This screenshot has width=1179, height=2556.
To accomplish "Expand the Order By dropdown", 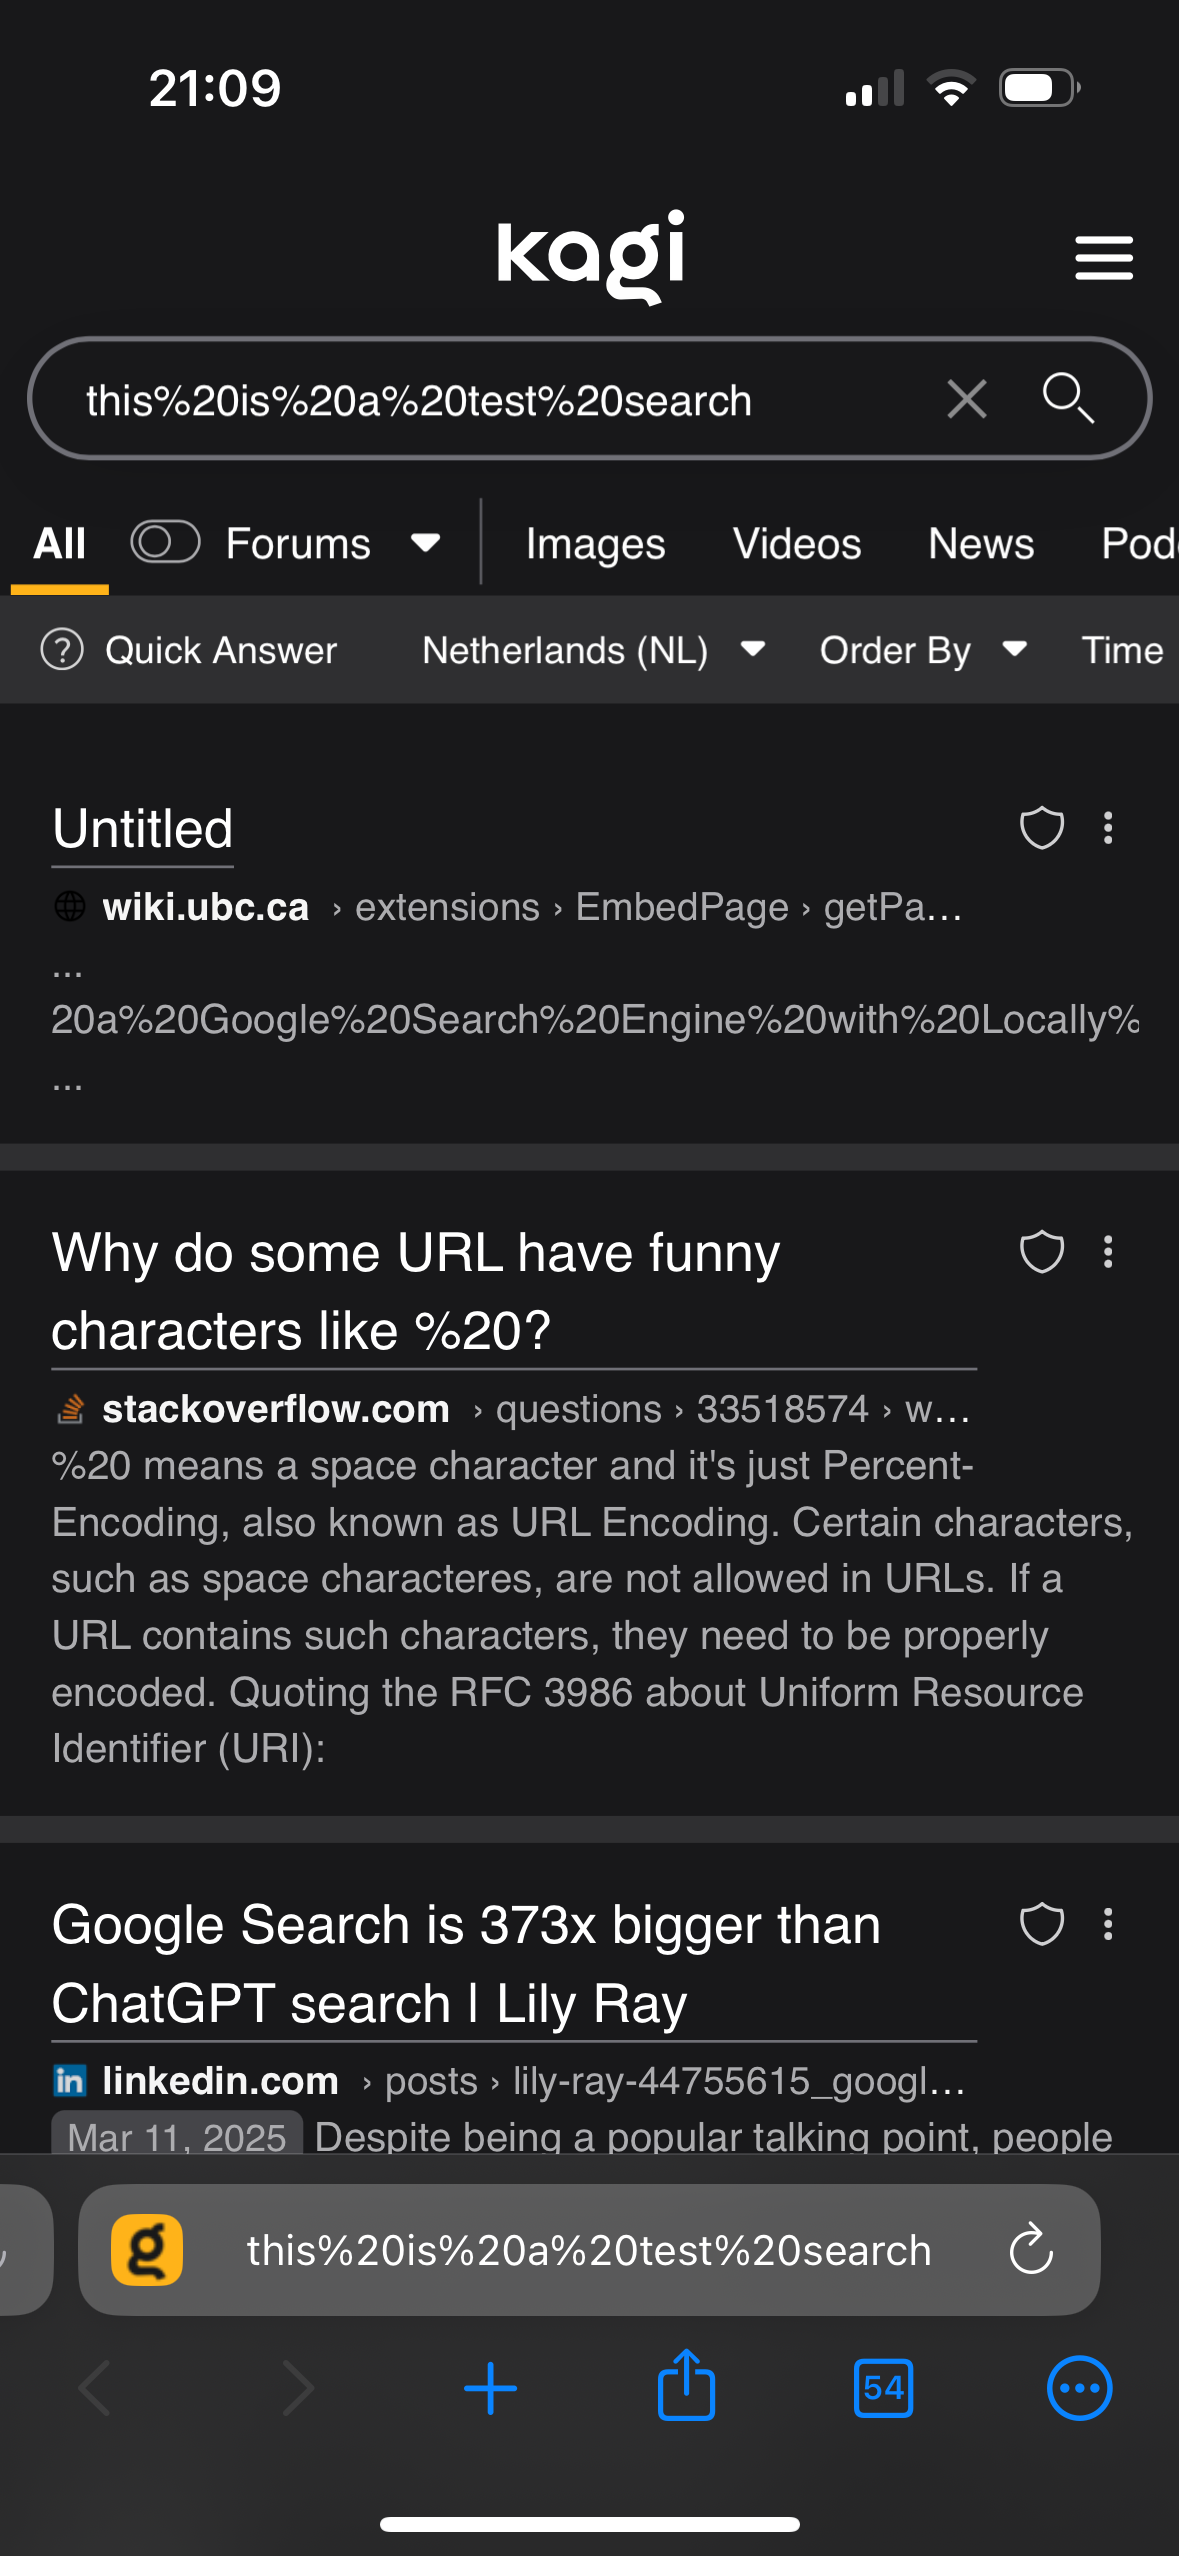I will 922,650.
